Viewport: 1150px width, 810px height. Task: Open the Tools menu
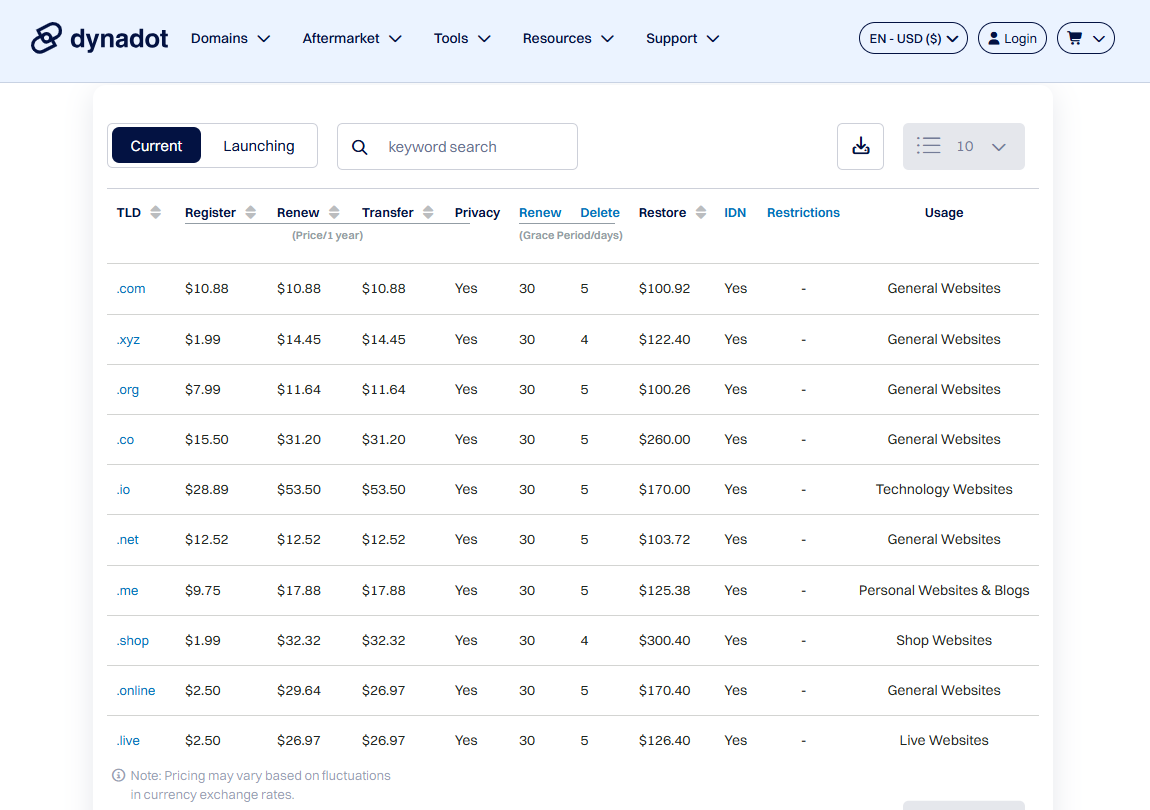click(x=462, y=38)
